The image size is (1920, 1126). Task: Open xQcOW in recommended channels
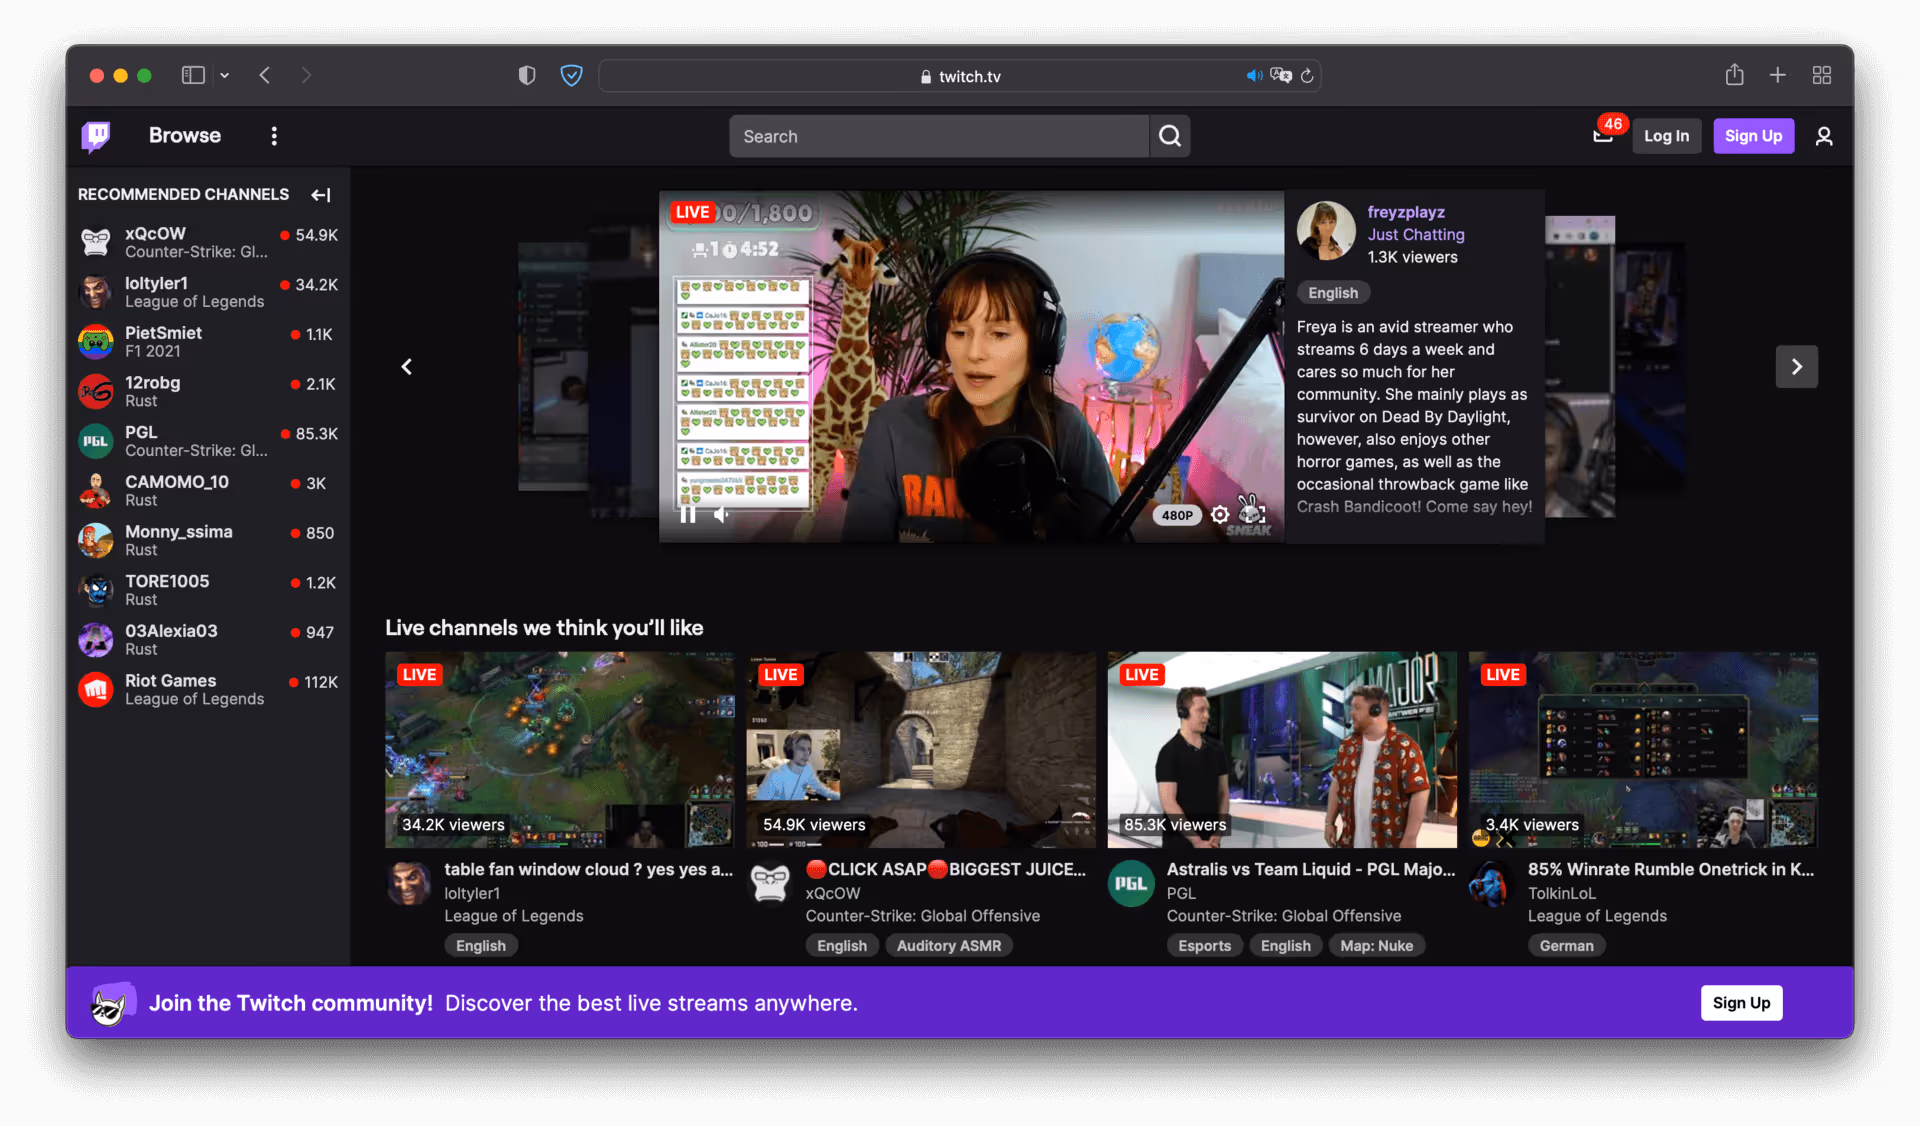208,242
